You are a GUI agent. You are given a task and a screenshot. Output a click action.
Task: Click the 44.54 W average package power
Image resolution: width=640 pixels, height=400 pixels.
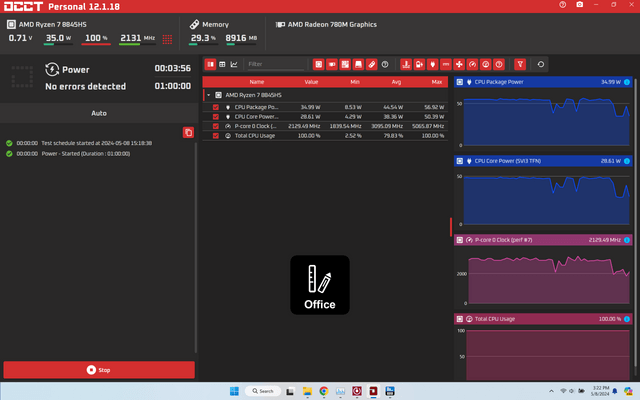tap(393, 107)
